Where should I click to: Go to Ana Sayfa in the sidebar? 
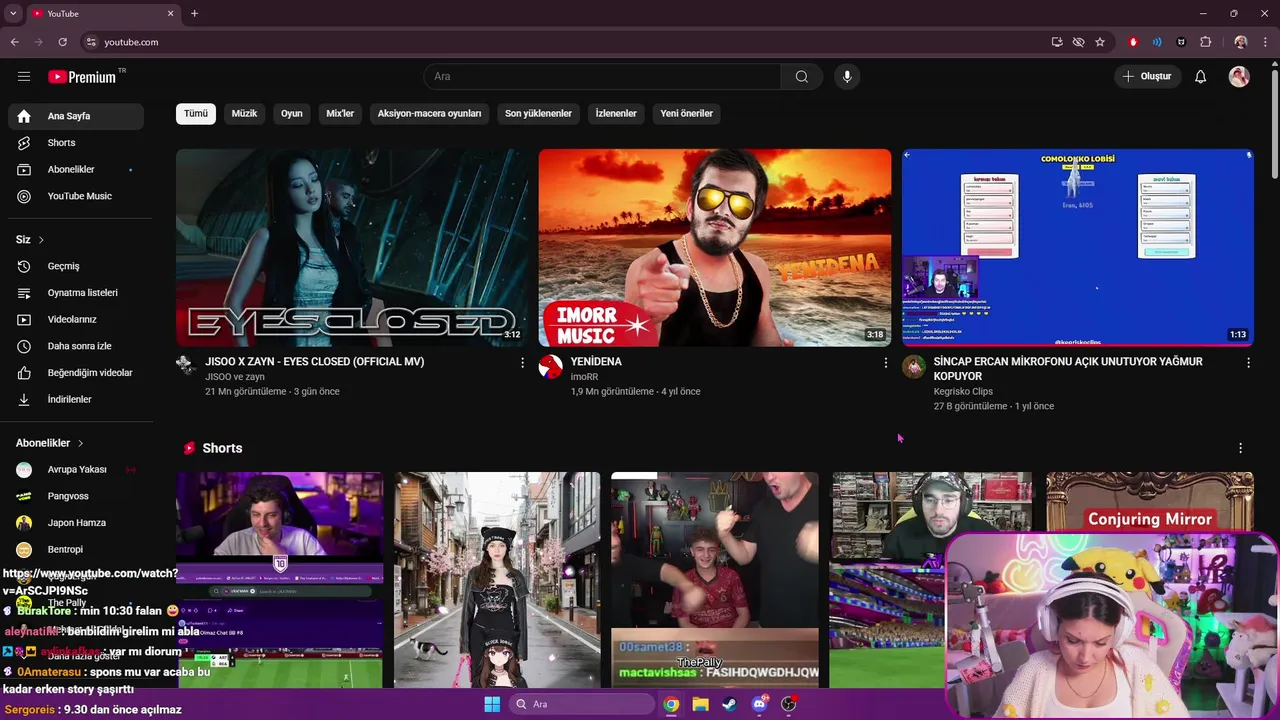[76, 116]
